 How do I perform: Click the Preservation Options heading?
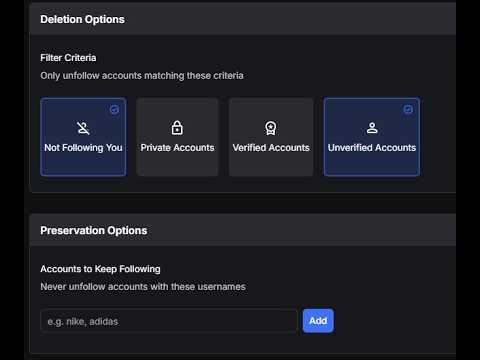[x=94, y=230]
